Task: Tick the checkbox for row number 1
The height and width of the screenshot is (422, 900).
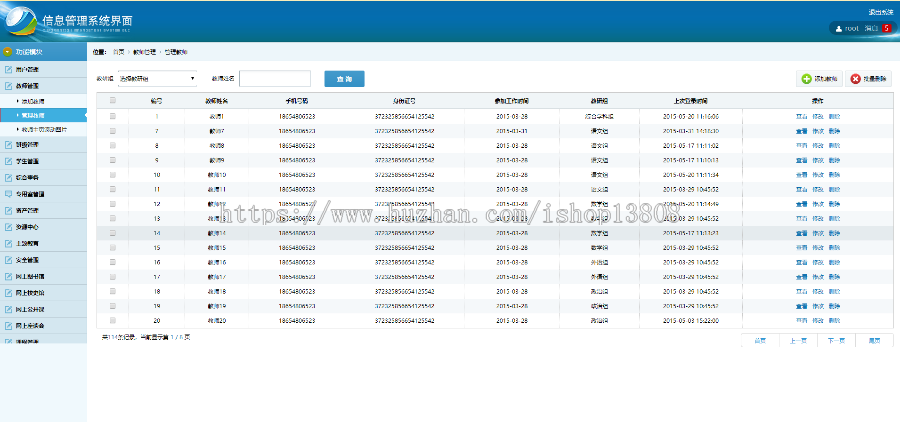Action: coord(112,116)
